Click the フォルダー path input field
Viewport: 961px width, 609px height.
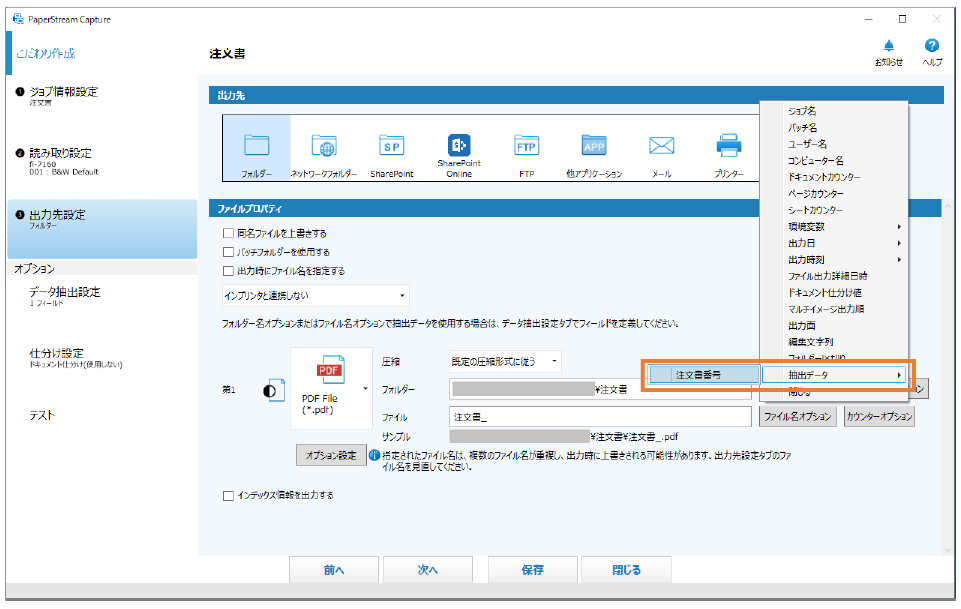pos(600,390)
